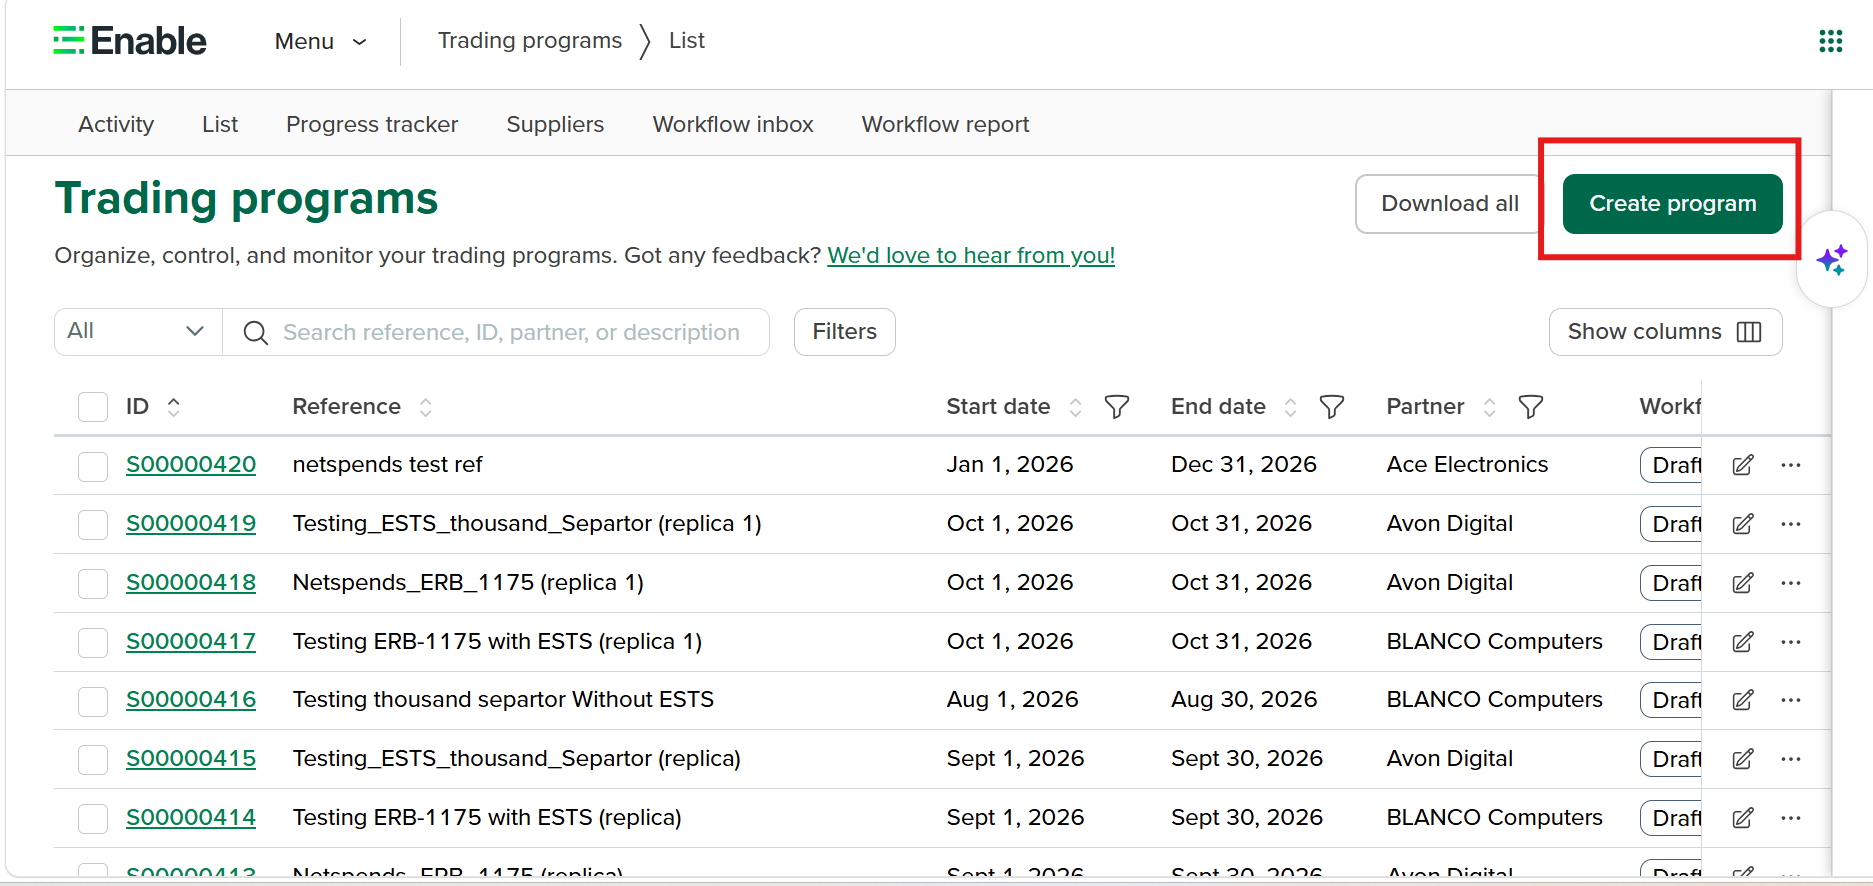
Task: Open the Progress tracker tab
Action: tap(372, 124)
